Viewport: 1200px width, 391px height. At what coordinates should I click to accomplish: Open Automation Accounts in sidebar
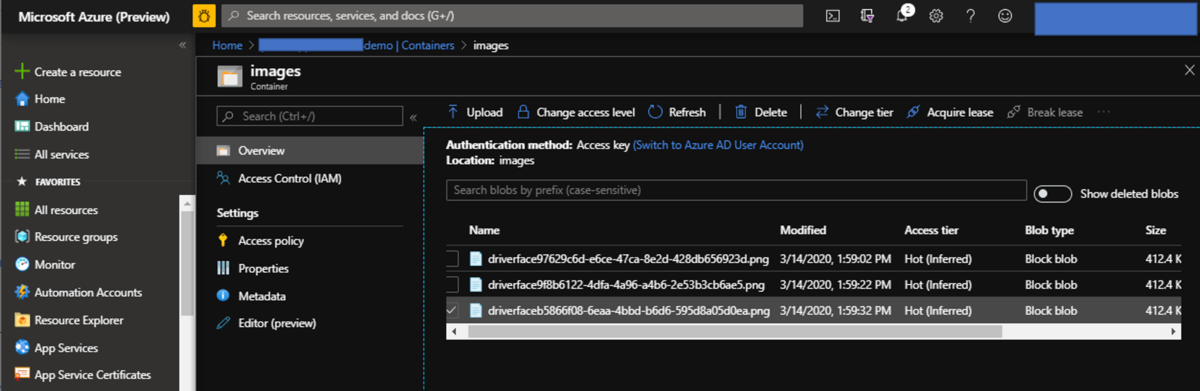(78, 293)
